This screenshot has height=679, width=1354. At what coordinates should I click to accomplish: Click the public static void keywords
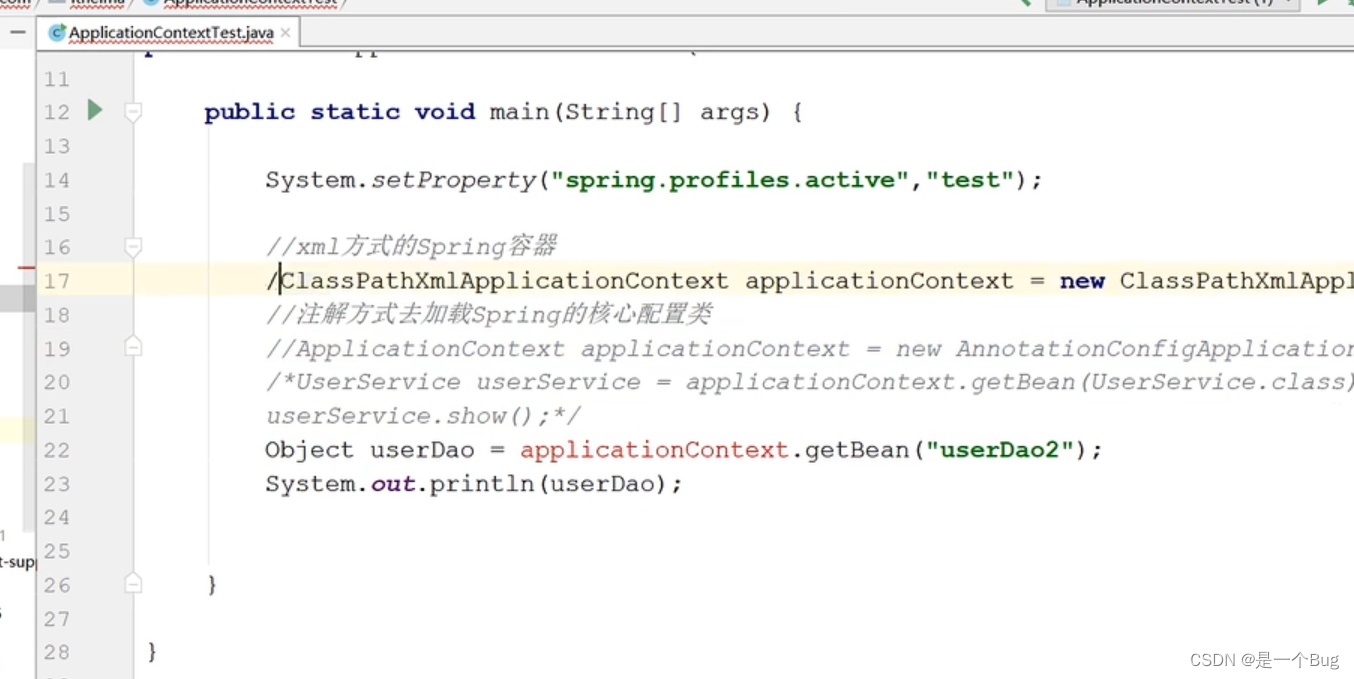pyautogui.click(x=340, y=112)
